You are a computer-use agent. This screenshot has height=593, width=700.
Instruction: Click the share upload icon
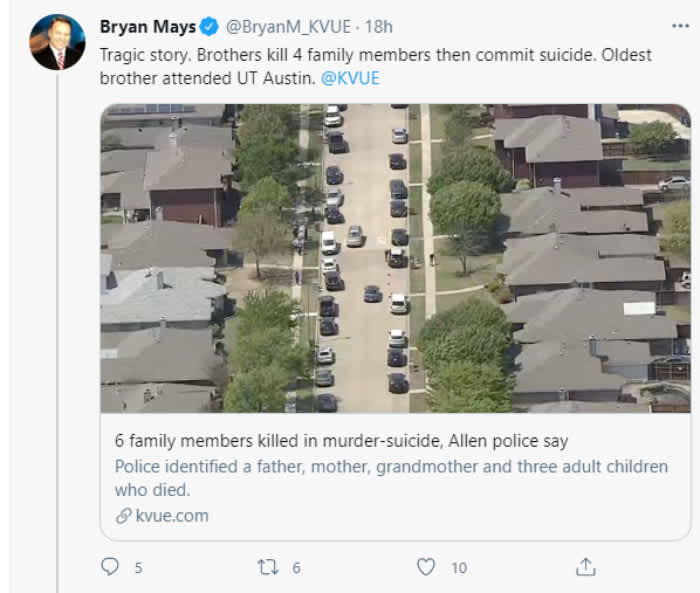click(x=585, y=567)
